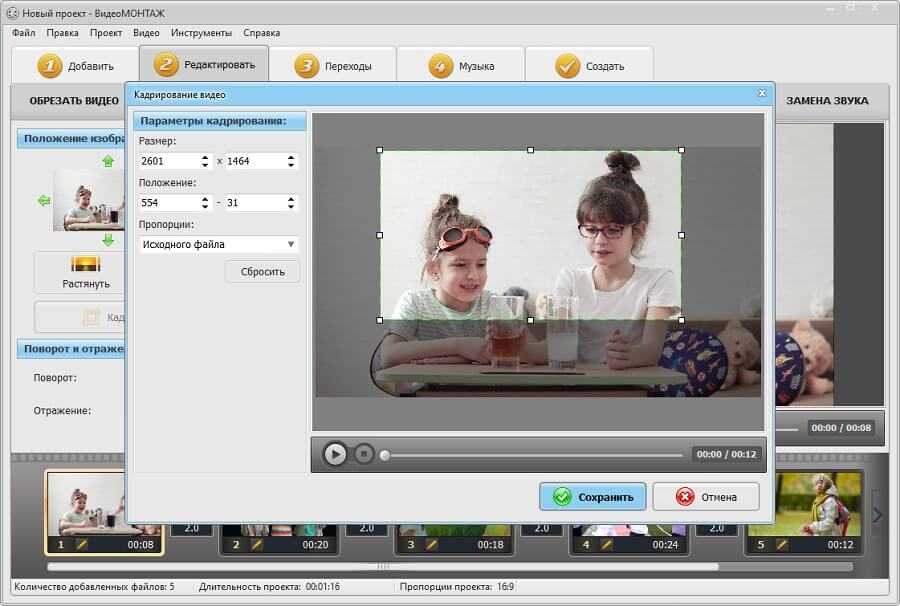Click the crop preview seek slider track

click(530, 455)
